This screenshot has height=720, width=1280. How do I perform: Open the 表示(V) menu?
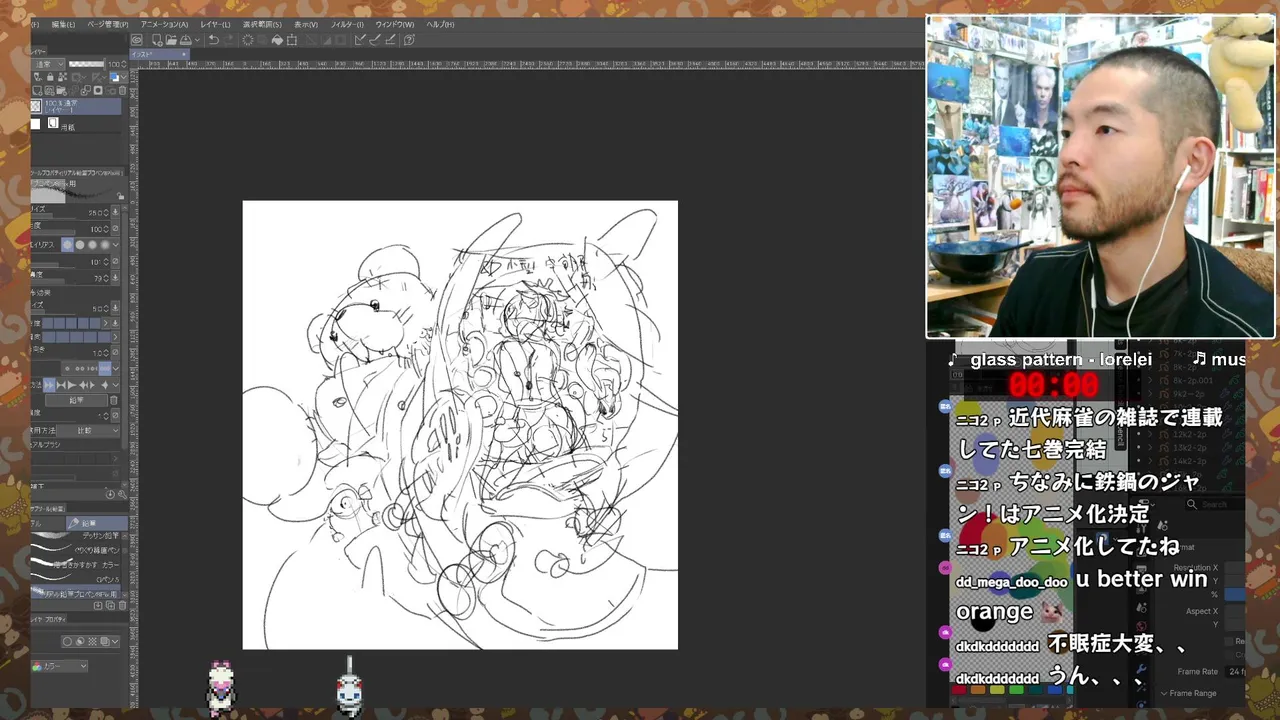point(306,24)
